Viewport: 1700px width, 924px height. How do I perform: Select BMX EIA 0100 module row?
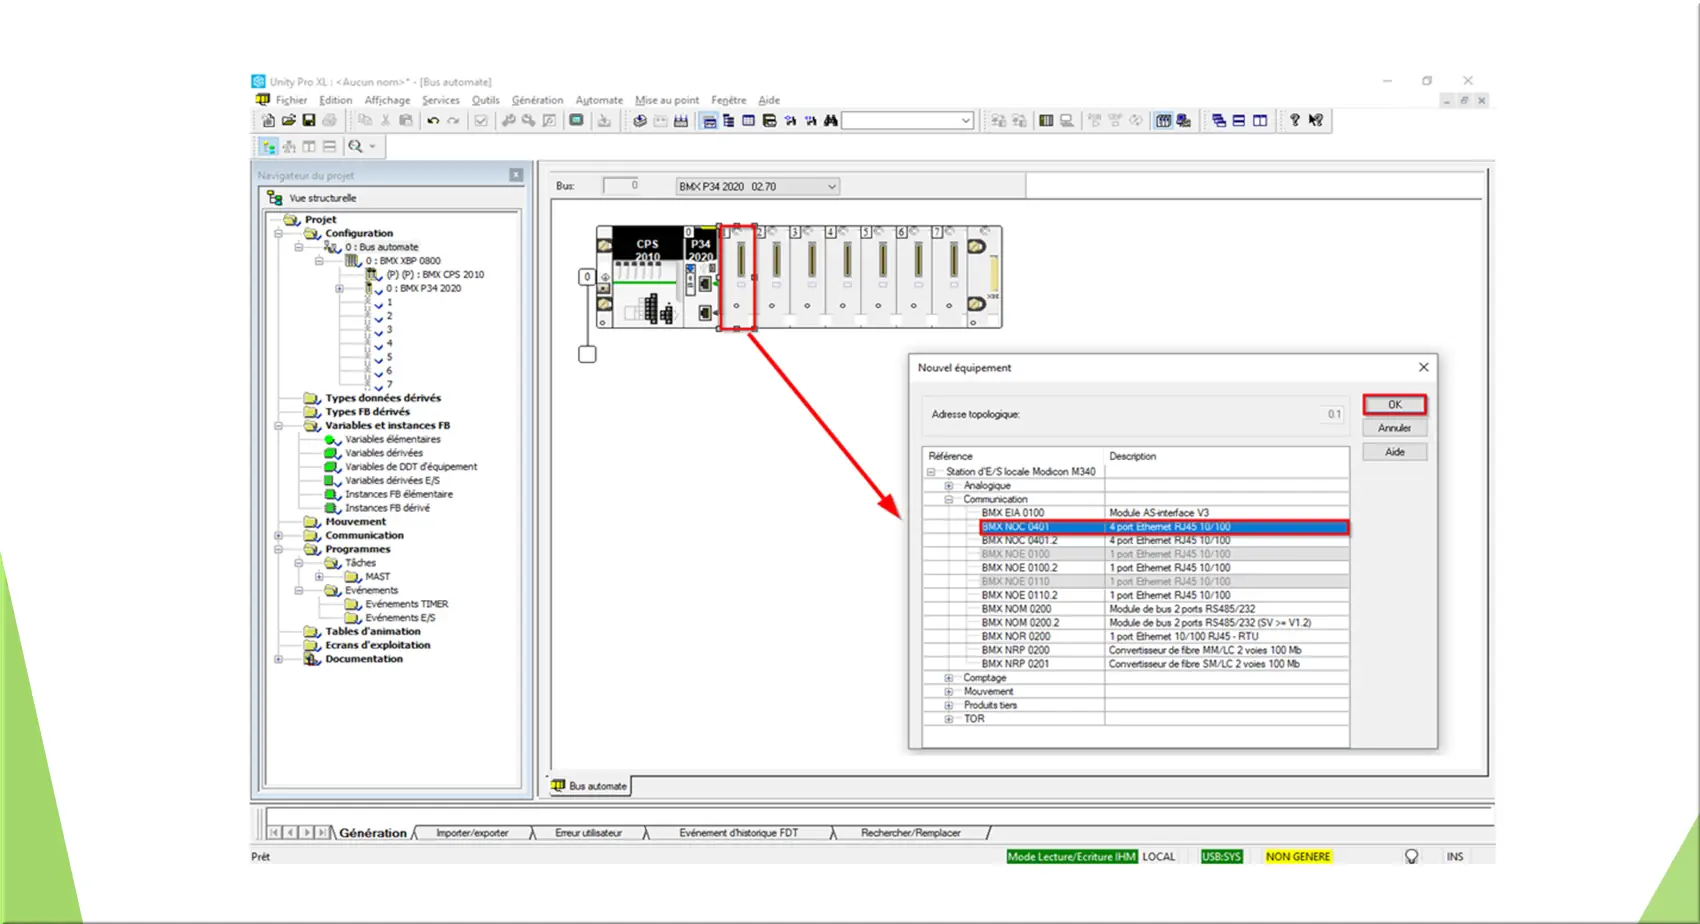1163,513
